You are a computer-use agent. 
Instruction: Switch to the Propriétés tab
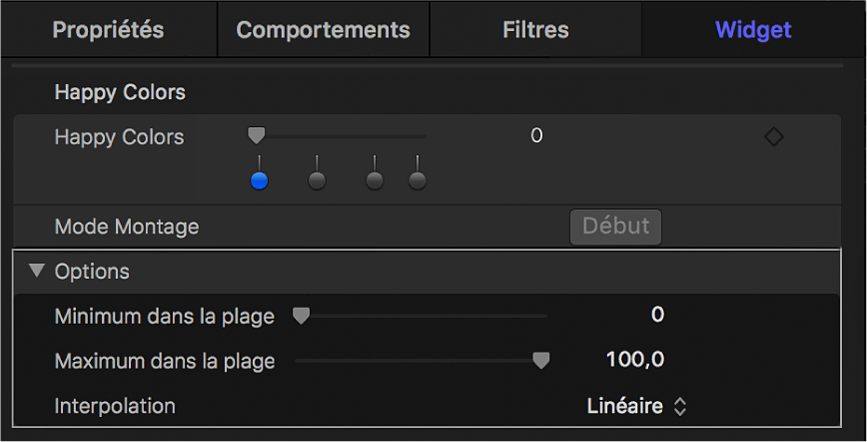tap(108, 30)
